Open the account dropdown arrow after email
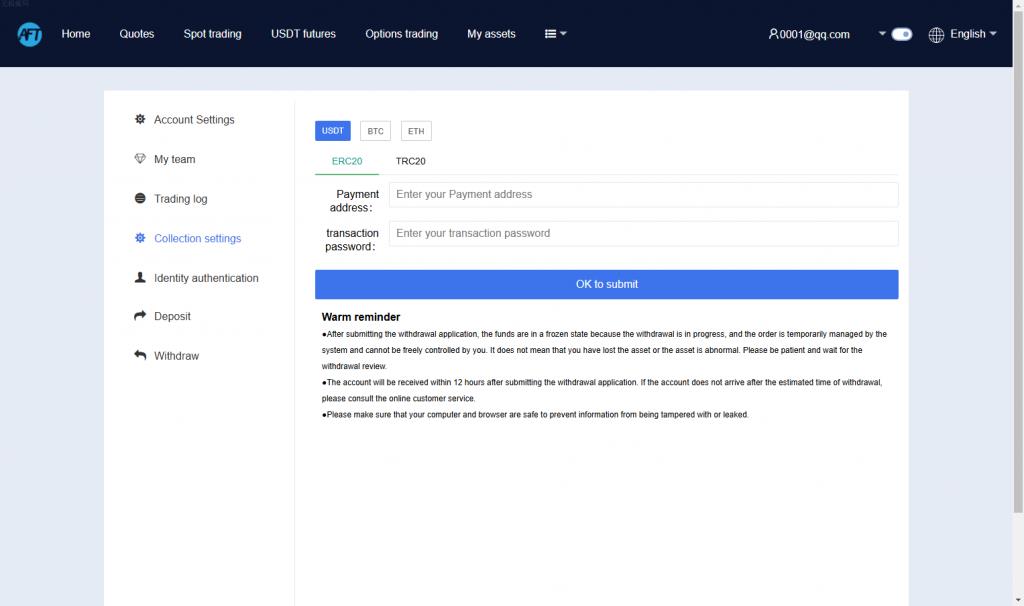The image size is (1024, 606). pyautogui.click(x=882, y=33)
